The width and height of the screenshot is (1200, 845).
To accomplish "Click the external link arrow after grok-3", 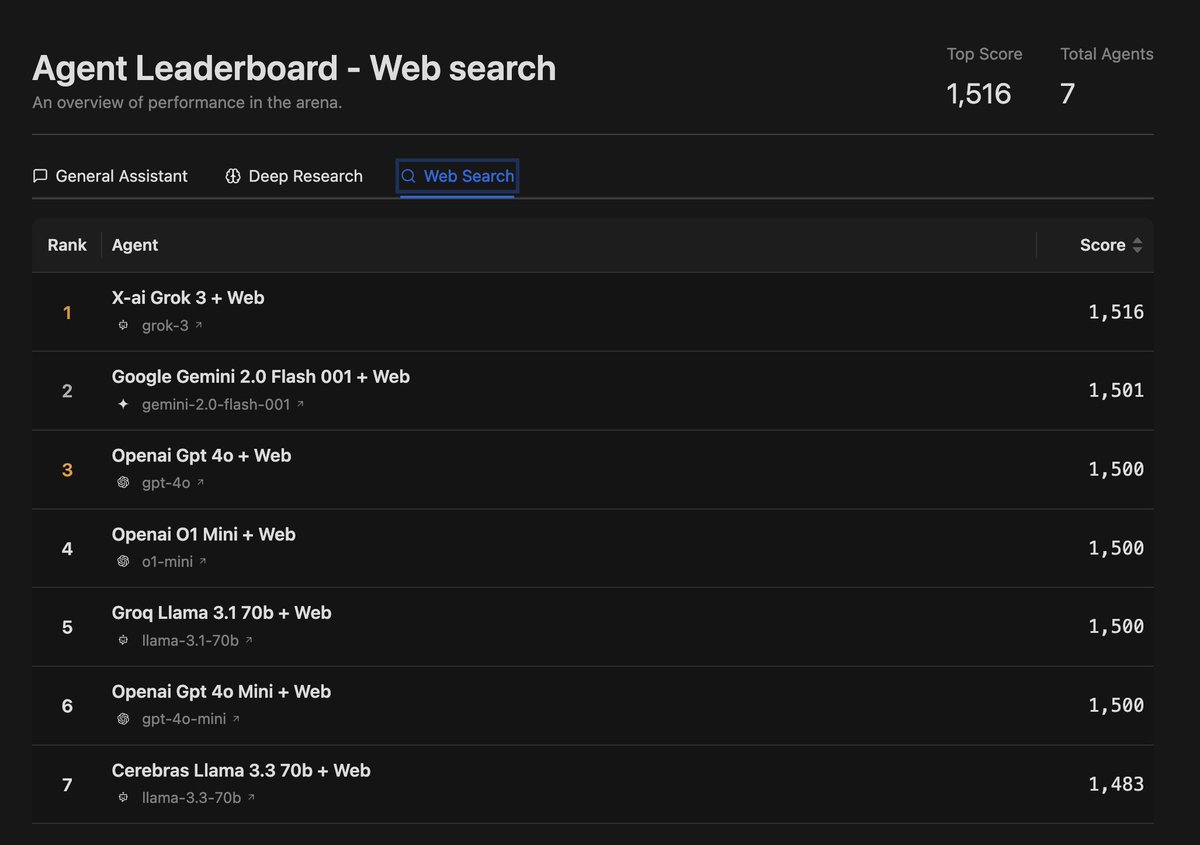I will coord(198,326).
